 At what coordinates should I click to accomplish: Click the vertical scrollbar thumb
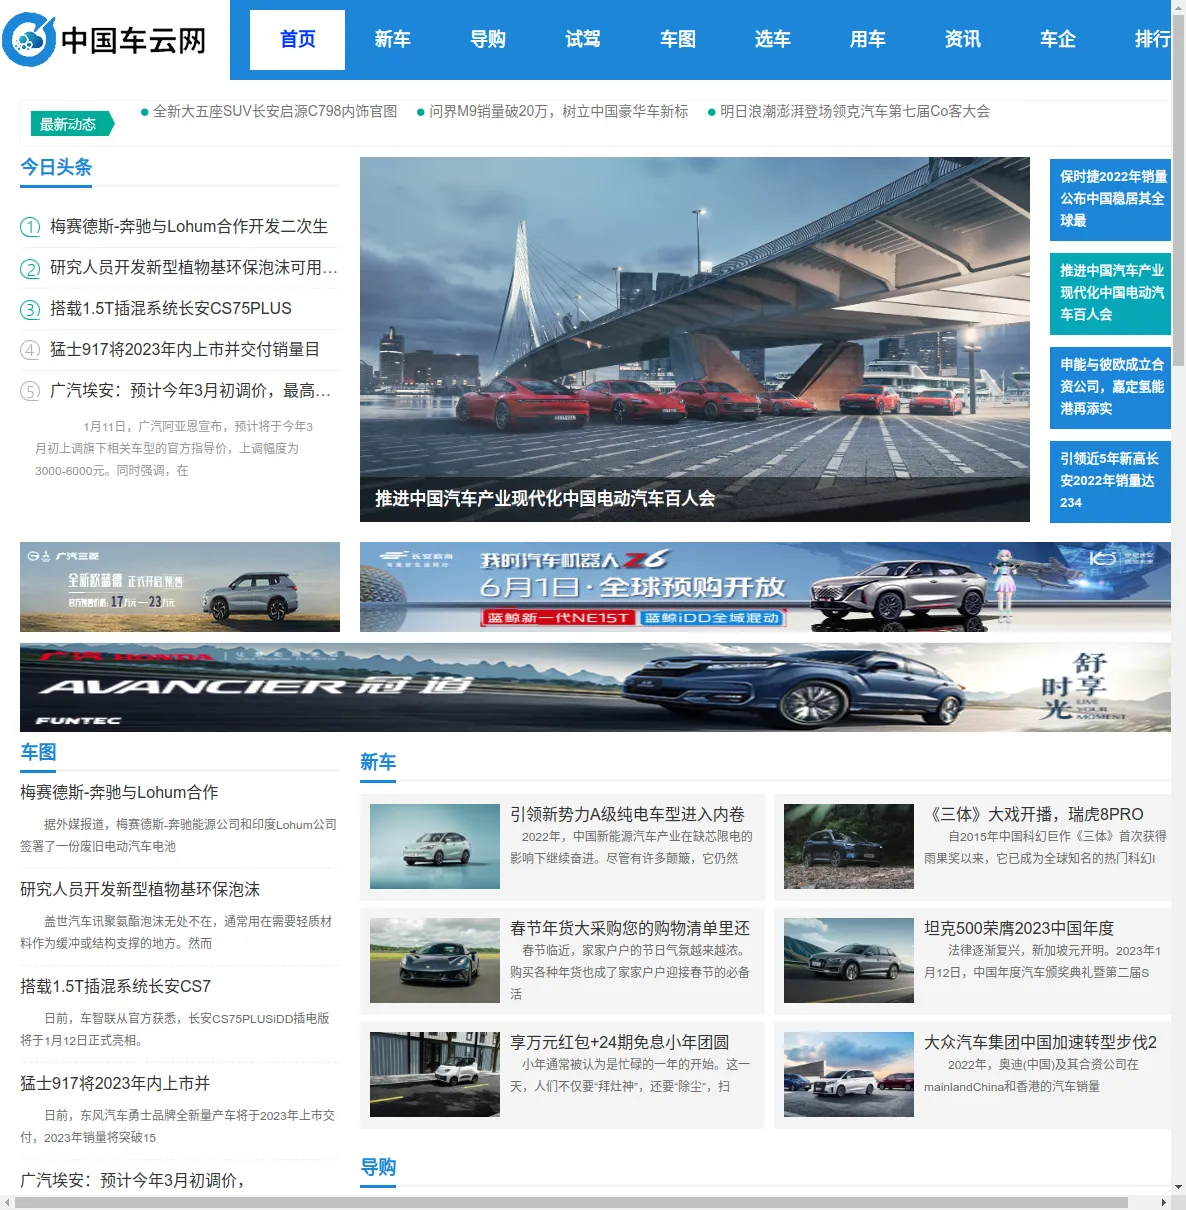[x=1178, y=190]
